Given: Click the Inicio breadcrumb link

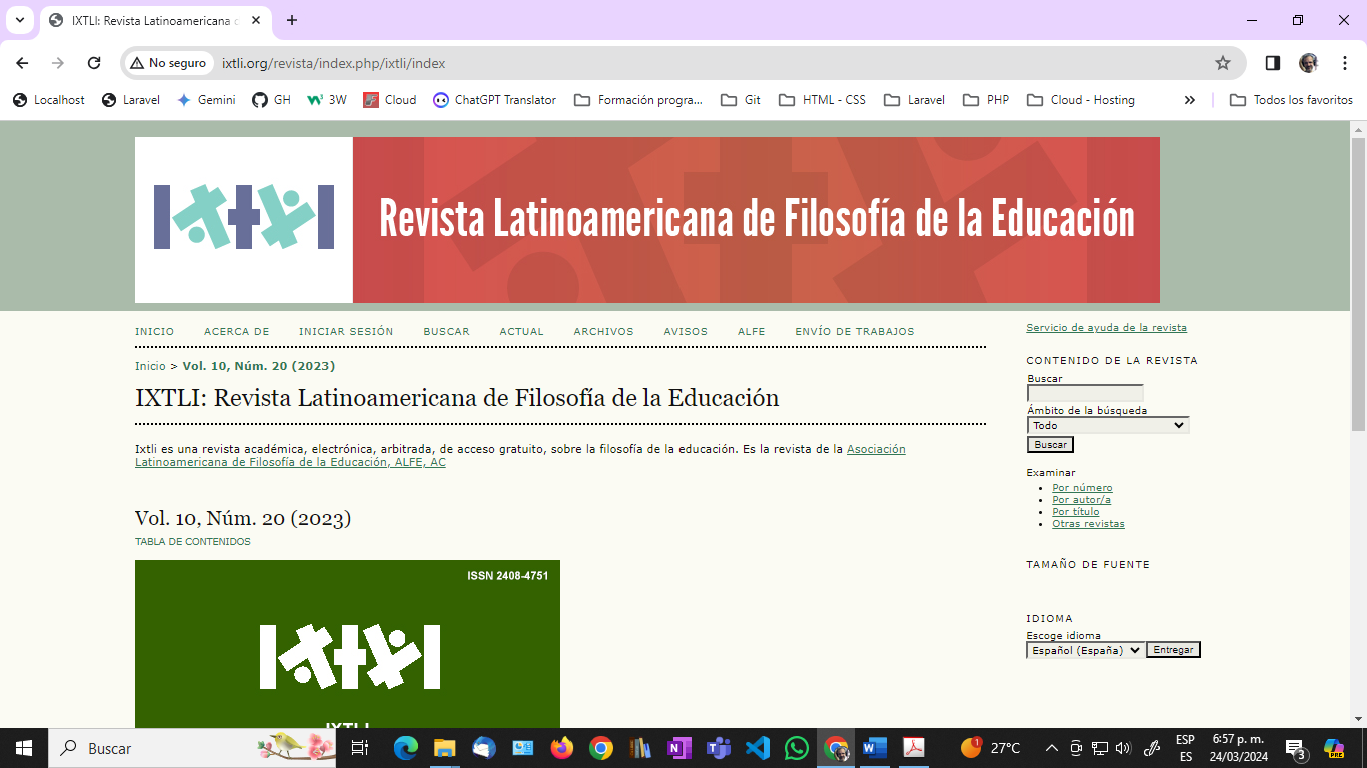Looking at the screenshot, I should (150, 366).
